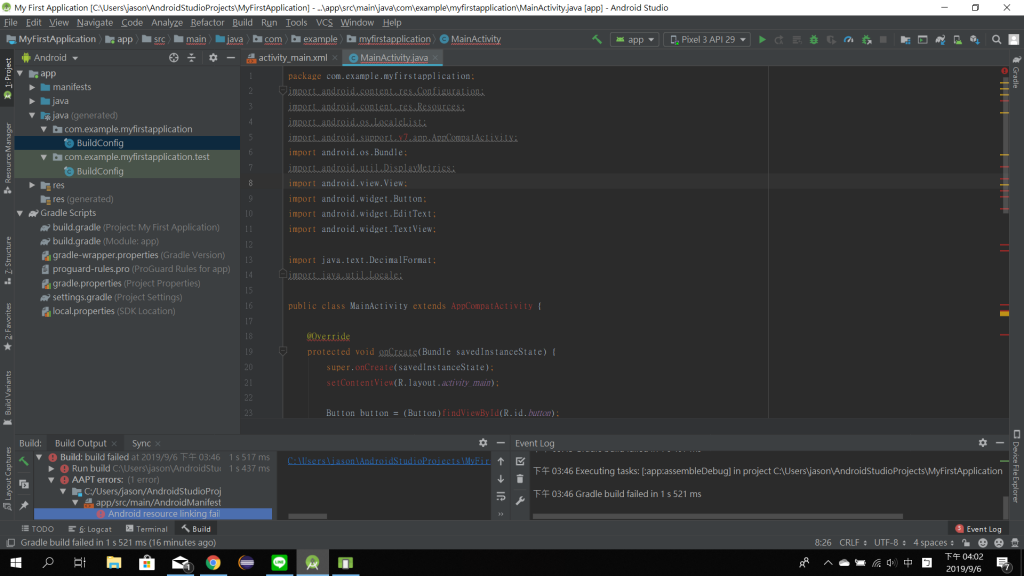The image size is (1024, 576).
Task: Open the Terminal tool window tab
Action: (x=146, y=529)
